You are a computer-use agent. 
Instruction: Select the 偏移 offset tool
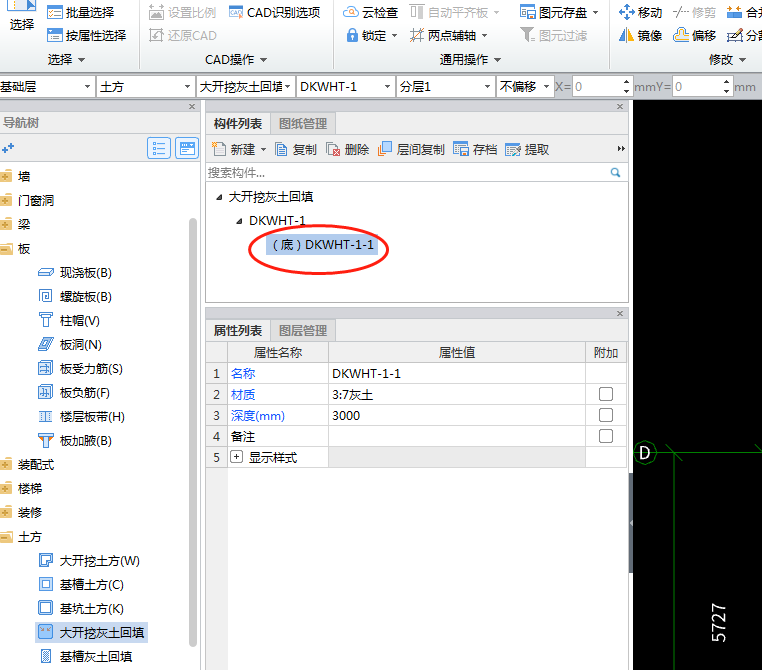point(694,35)
